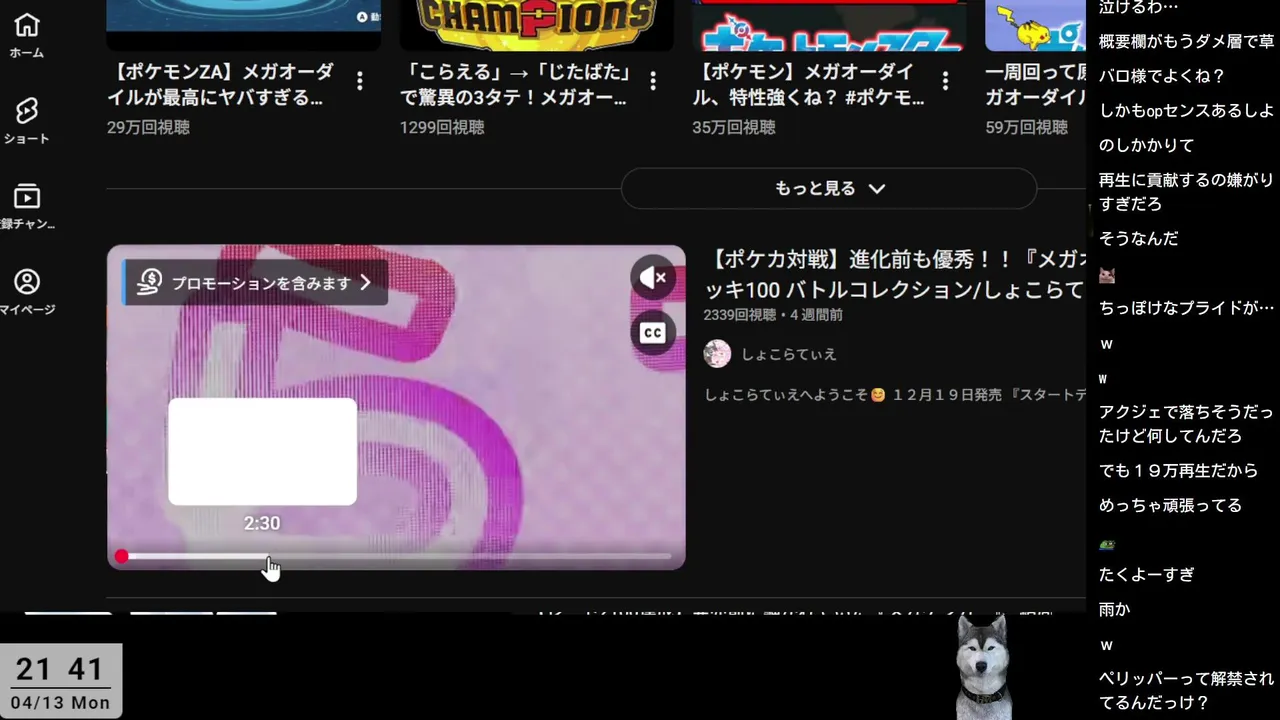Open 「こらえる」→「じたばた」で驚異の3タテ video title
1280x720 pixels.
(514, 85)
